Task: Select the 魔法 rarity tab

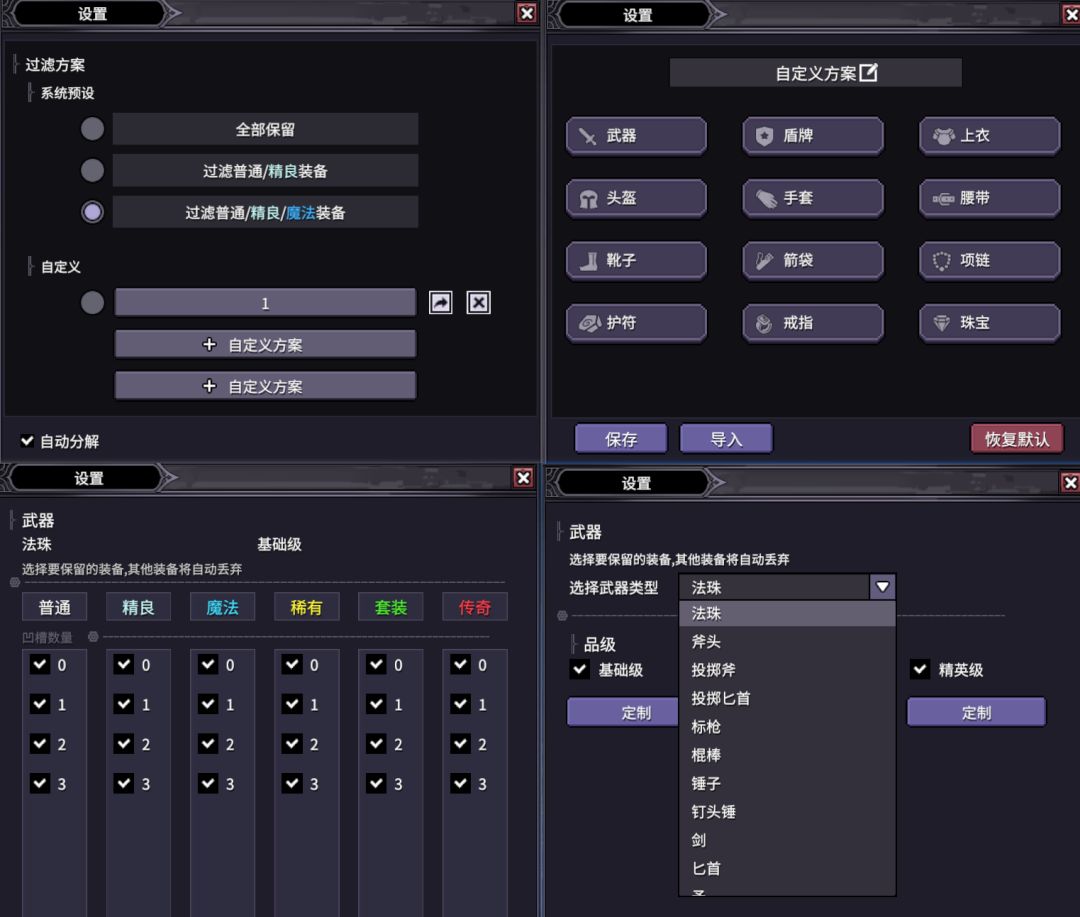Action: pyautogui.click(x=222, y=607)
